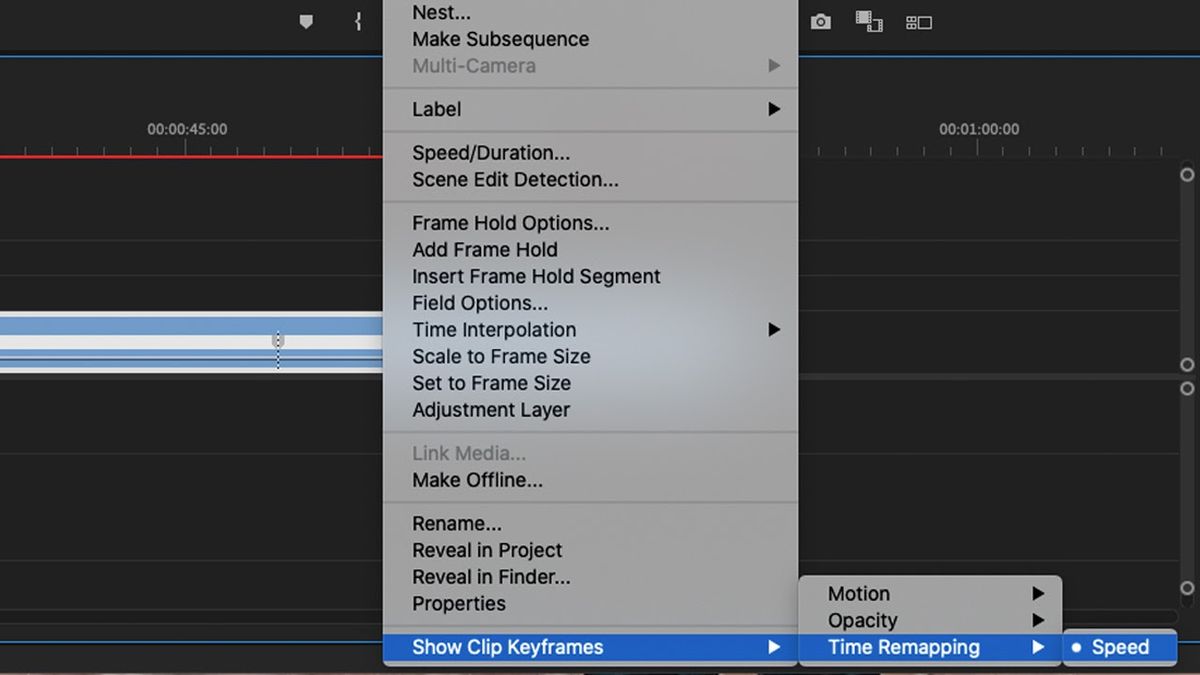Click the keyframe marker on the blue clip
1200x675 pixels.
[x=277, y=342]
